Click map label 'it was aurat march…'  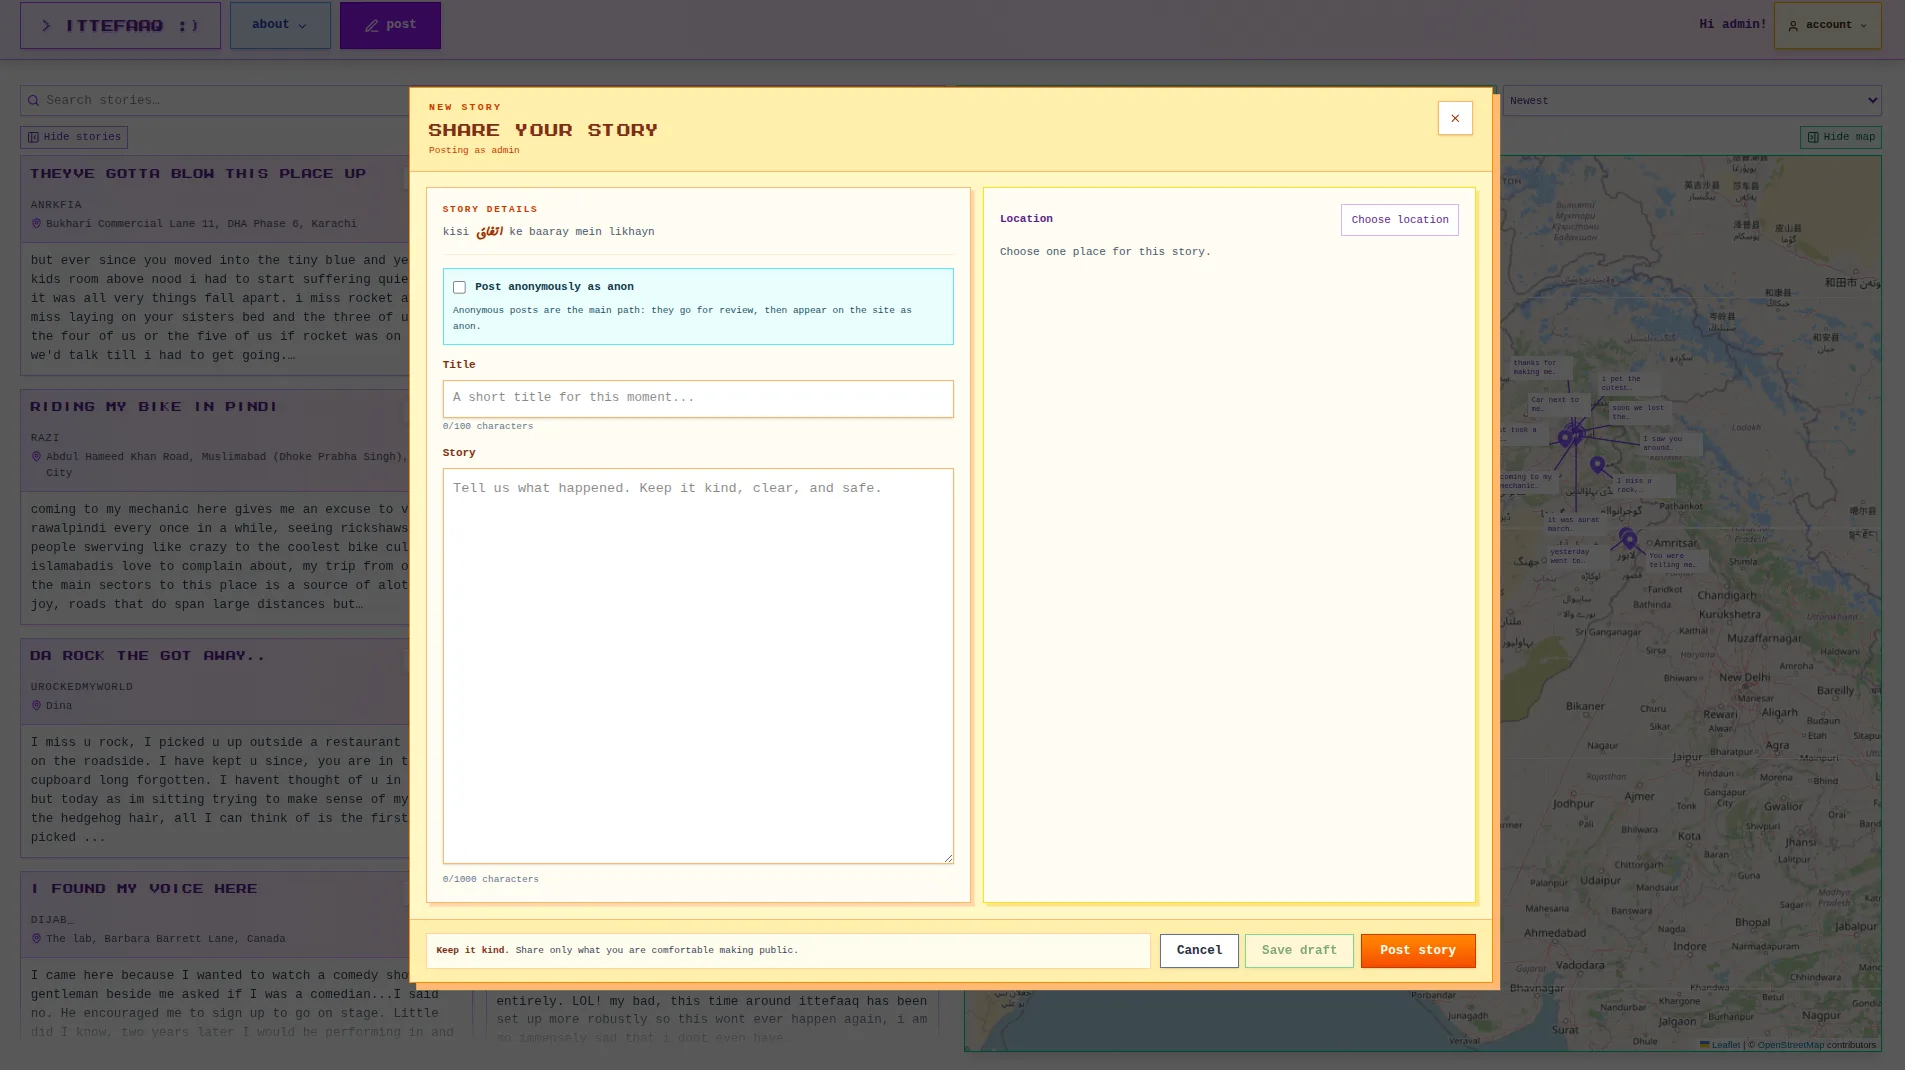pos(1574,524)
